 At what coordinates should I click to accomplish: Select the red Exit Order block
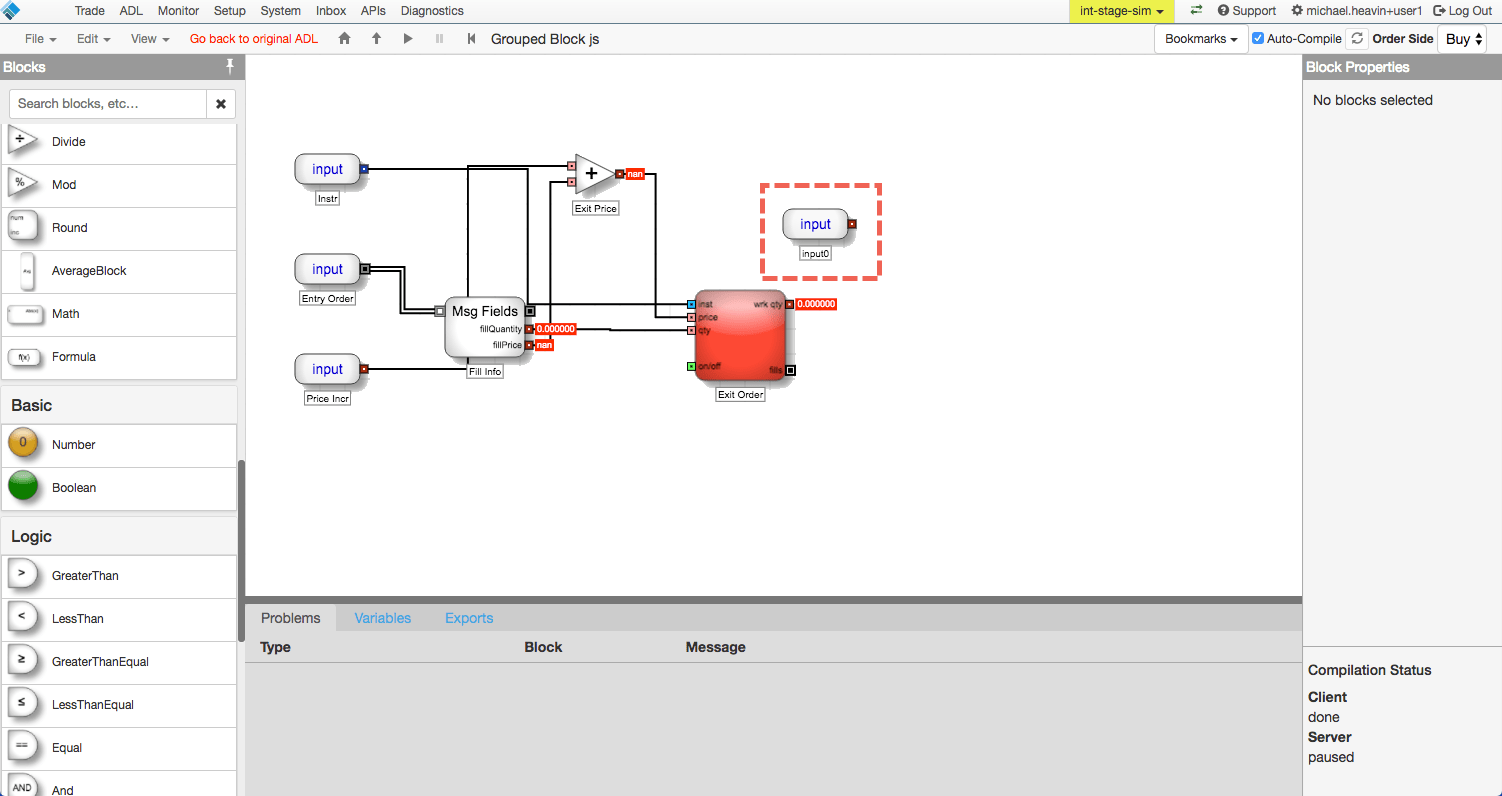coord(740,336)
